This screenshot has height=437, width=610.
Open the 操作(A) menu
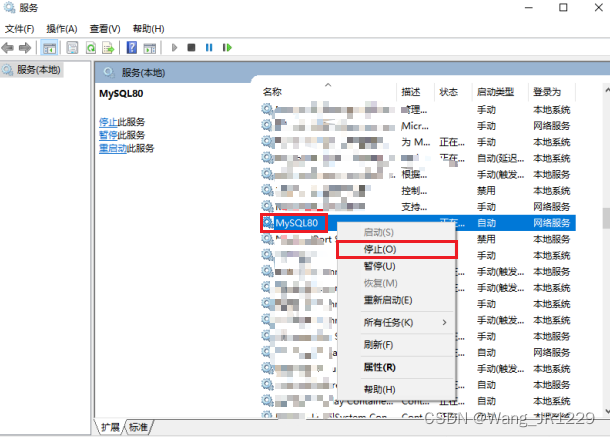(62, 29)
